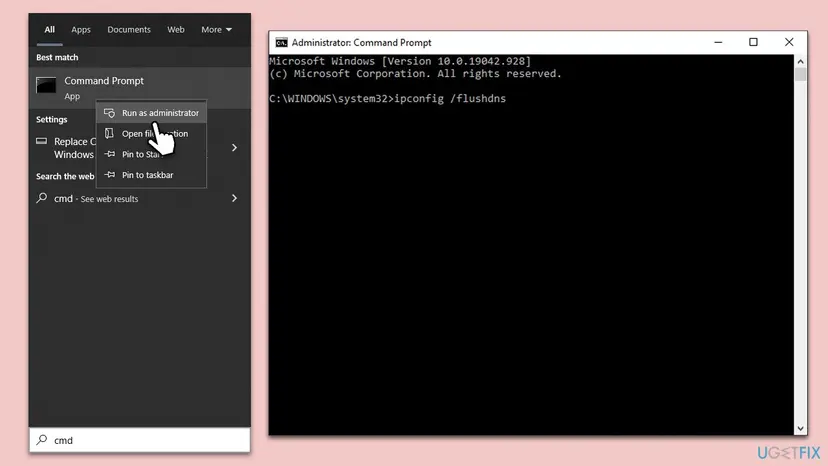Click the Microsoft Windows version text line
Image resolution: width=828 pixels, height=466 pixels.
click(400, 61)
